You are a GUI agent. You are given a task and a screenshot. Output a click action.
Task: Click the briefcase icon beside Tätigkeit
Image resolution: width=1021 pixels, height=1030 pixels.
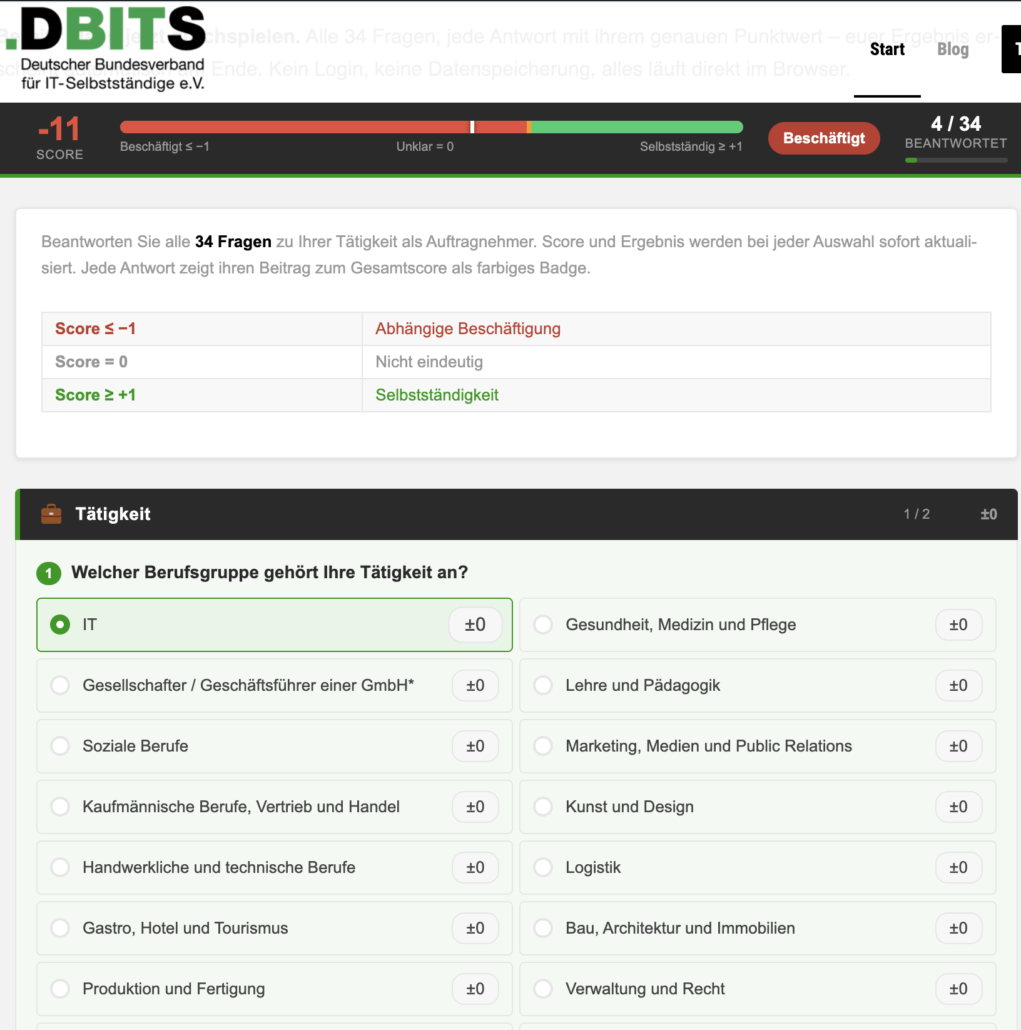(51, 514)
